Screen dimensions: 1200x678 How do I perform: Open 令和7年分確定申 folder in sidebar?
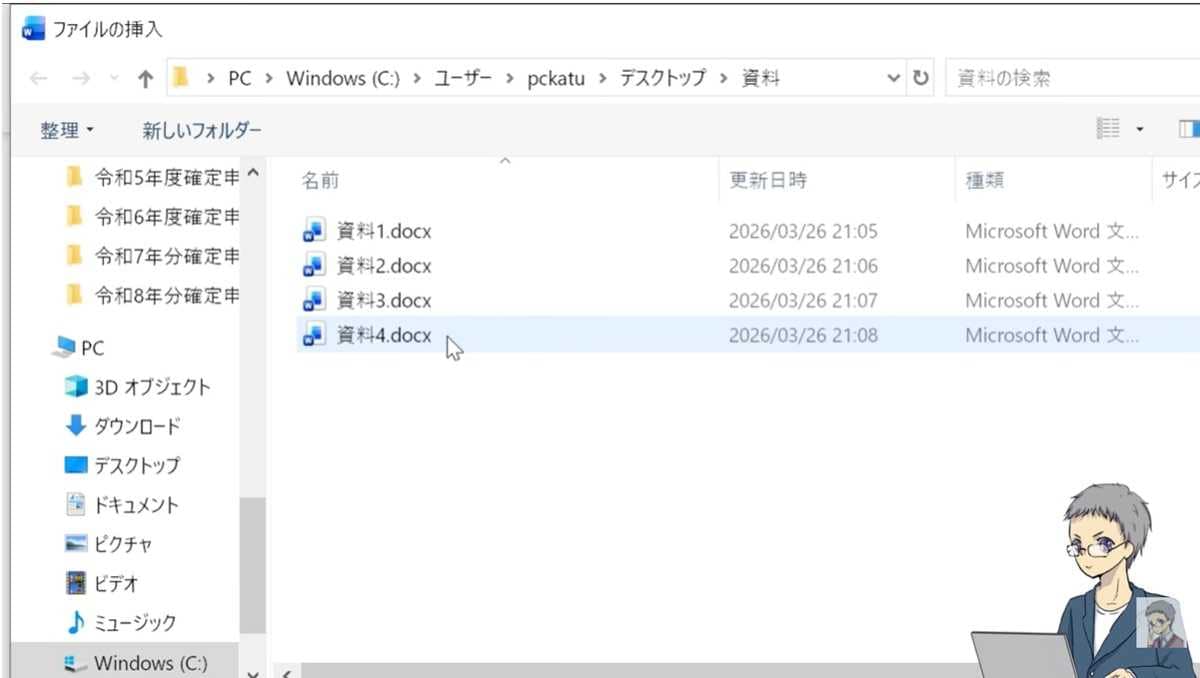(x=152, y=256)
